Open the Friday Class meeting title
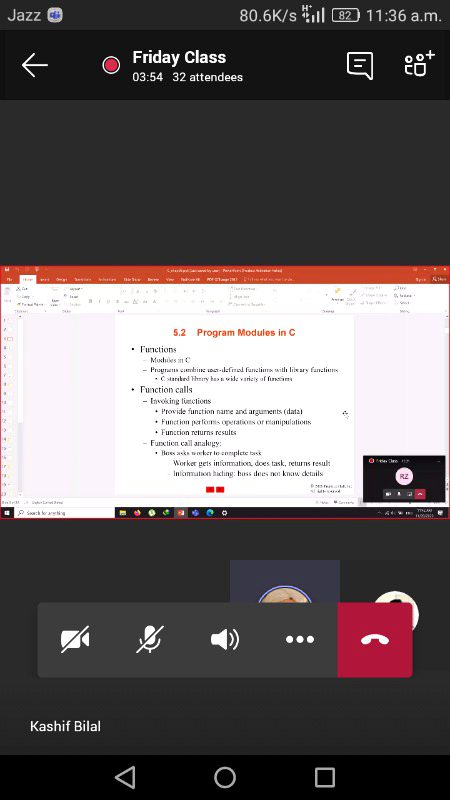Image resolution: width=450 pixels, height=800 pixels. (x=179, y=57)
